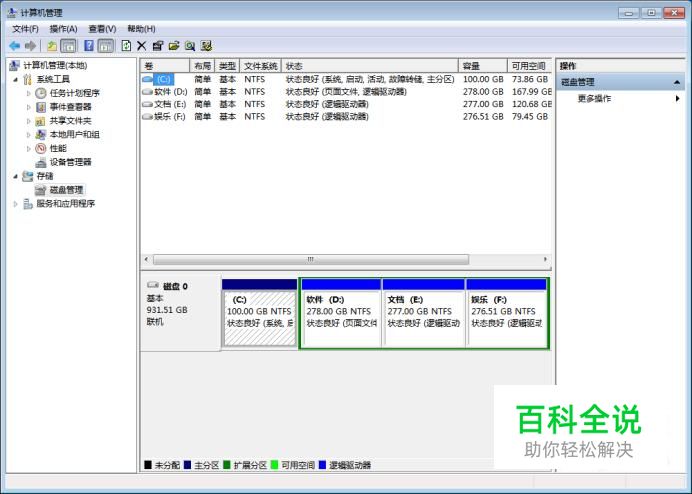Image resolution: width=692 pixels, height=494 pixels.
Task: Click the Delete X toolbar icon
Action: click(142, 46)
